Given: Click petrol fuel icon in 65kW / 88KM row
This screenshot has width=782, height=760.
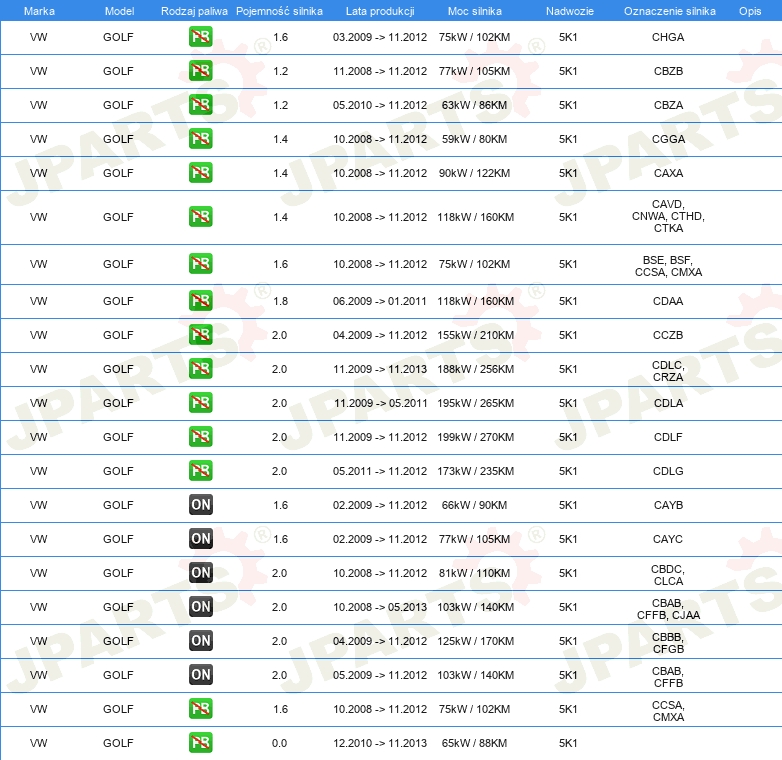Looking at the screenshot, I should [200, 743].
